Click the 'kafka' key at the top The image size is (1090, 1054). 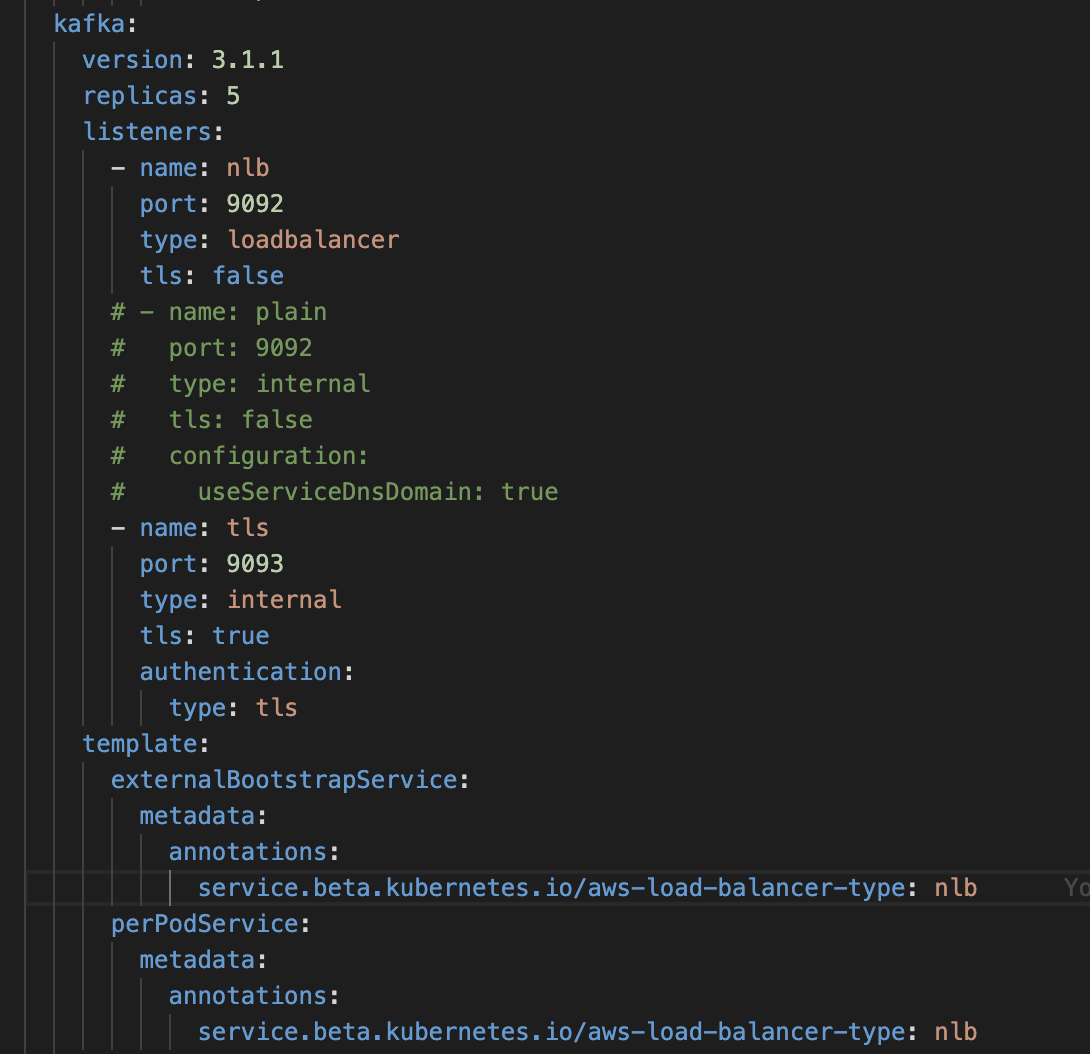[89, 24]
